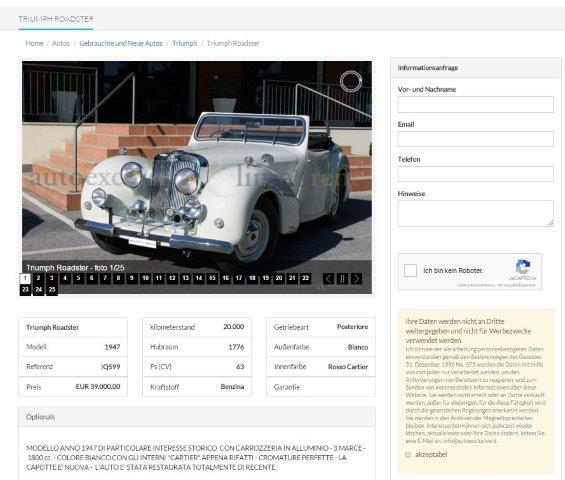Click the 'Triumph Roadster - foto 1/25' caption
Viewport: 565px width, 480px height.
pyautogui.click(x=75, y=268)
